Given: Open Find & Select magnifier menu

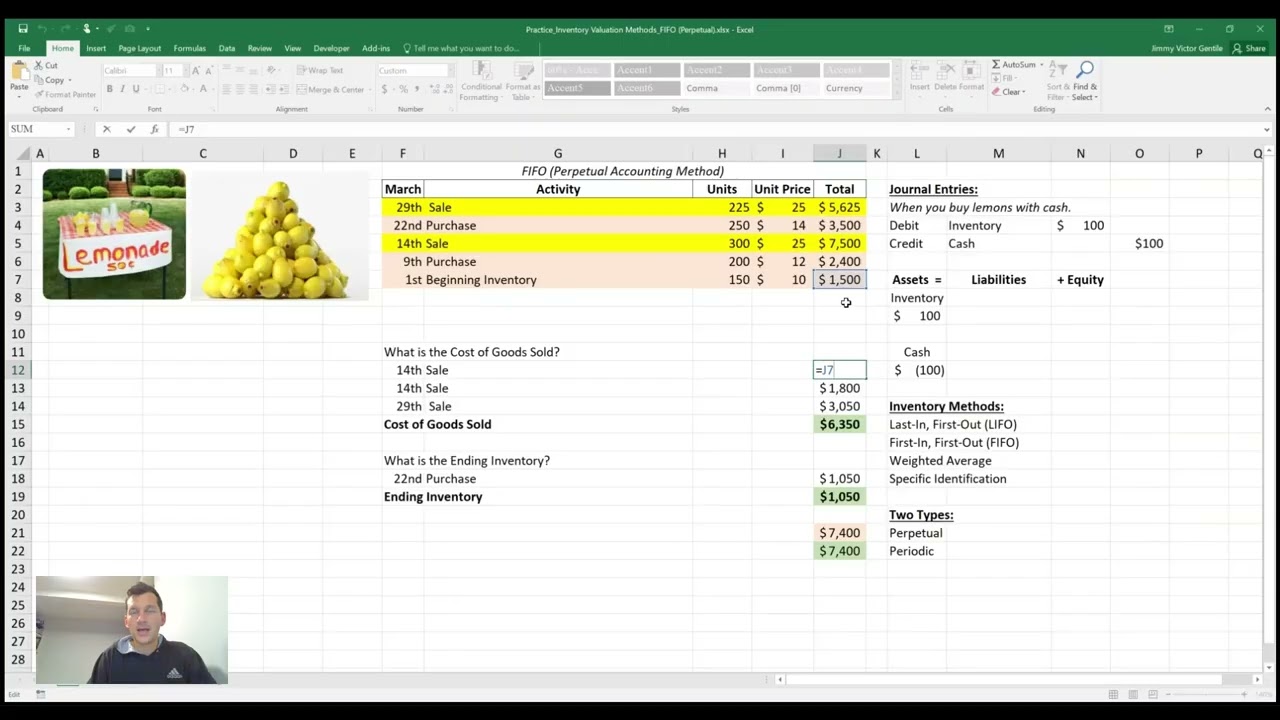Looking at the screenshot, I should [1085, 81].
